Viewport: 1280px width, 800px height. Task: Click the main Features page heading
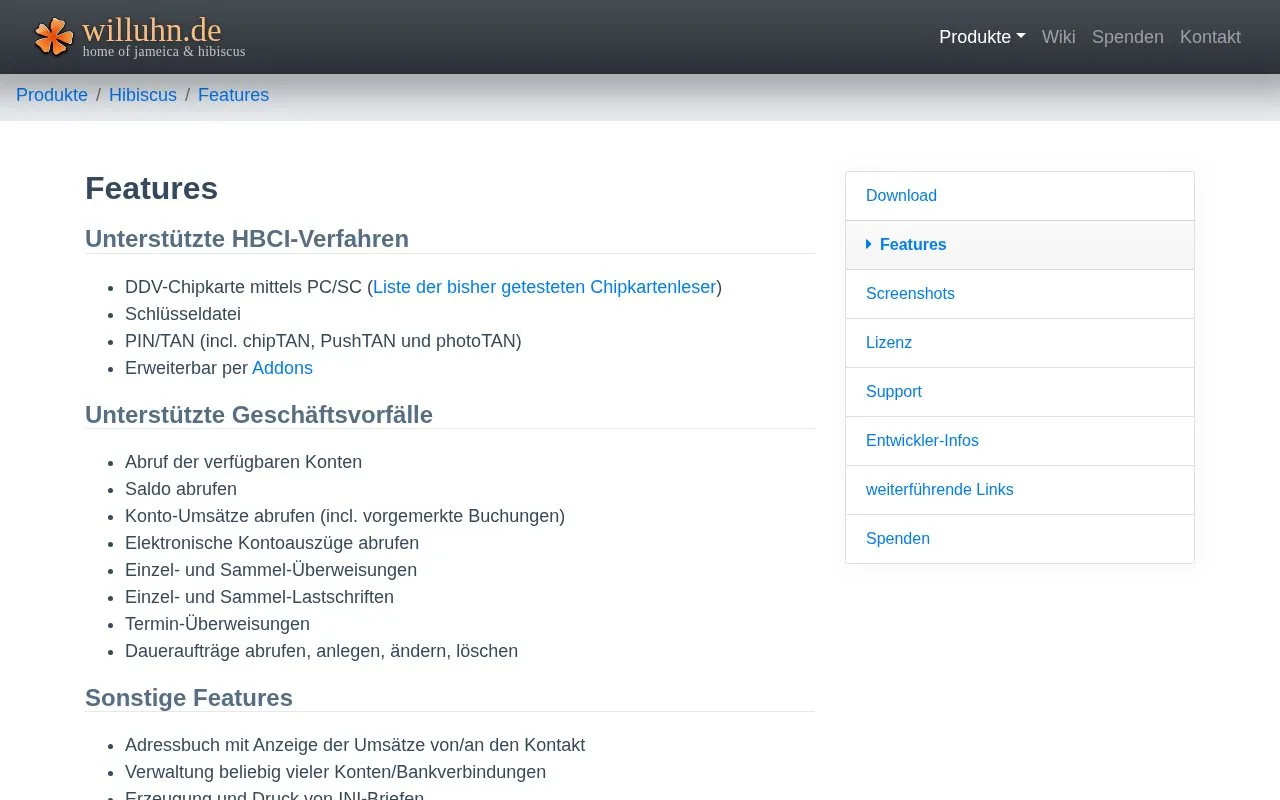click(x=151, y=188)
